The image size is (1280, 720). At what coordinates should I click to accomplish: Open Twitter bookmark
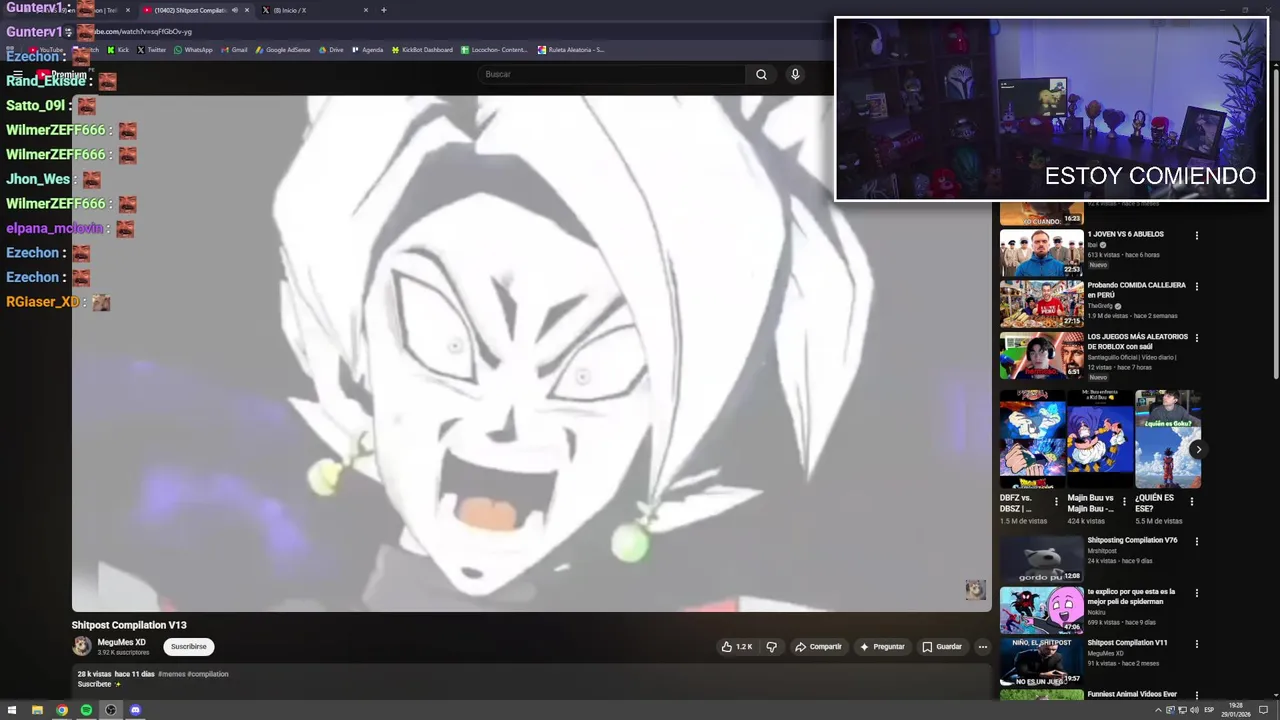[x=151, y=49]
